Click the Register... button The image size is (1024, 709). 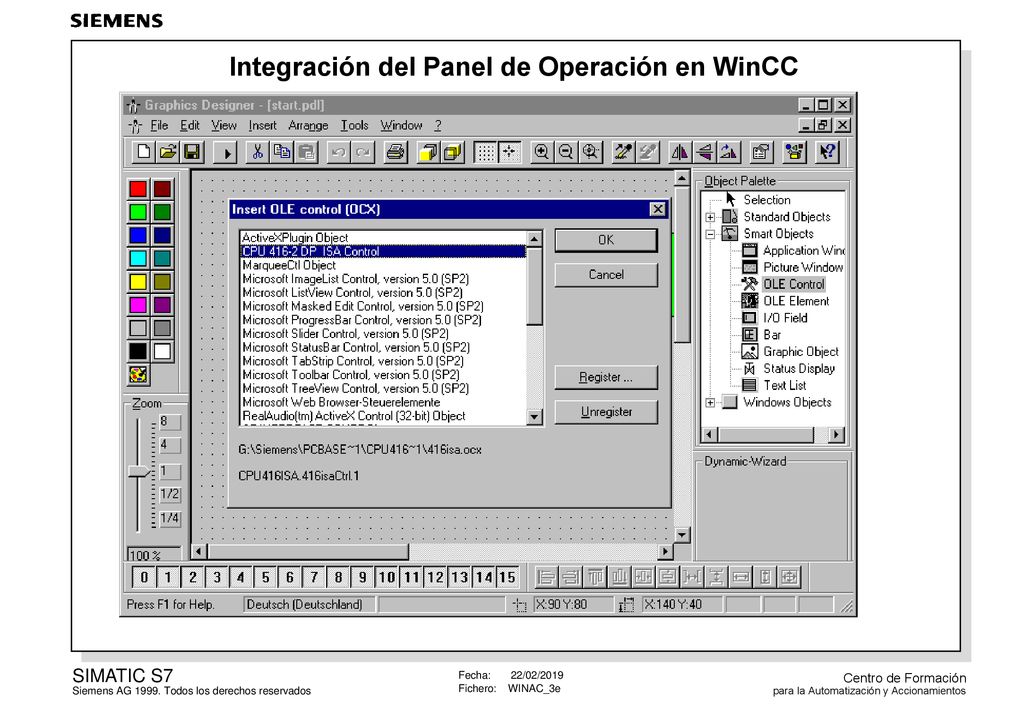606,377
